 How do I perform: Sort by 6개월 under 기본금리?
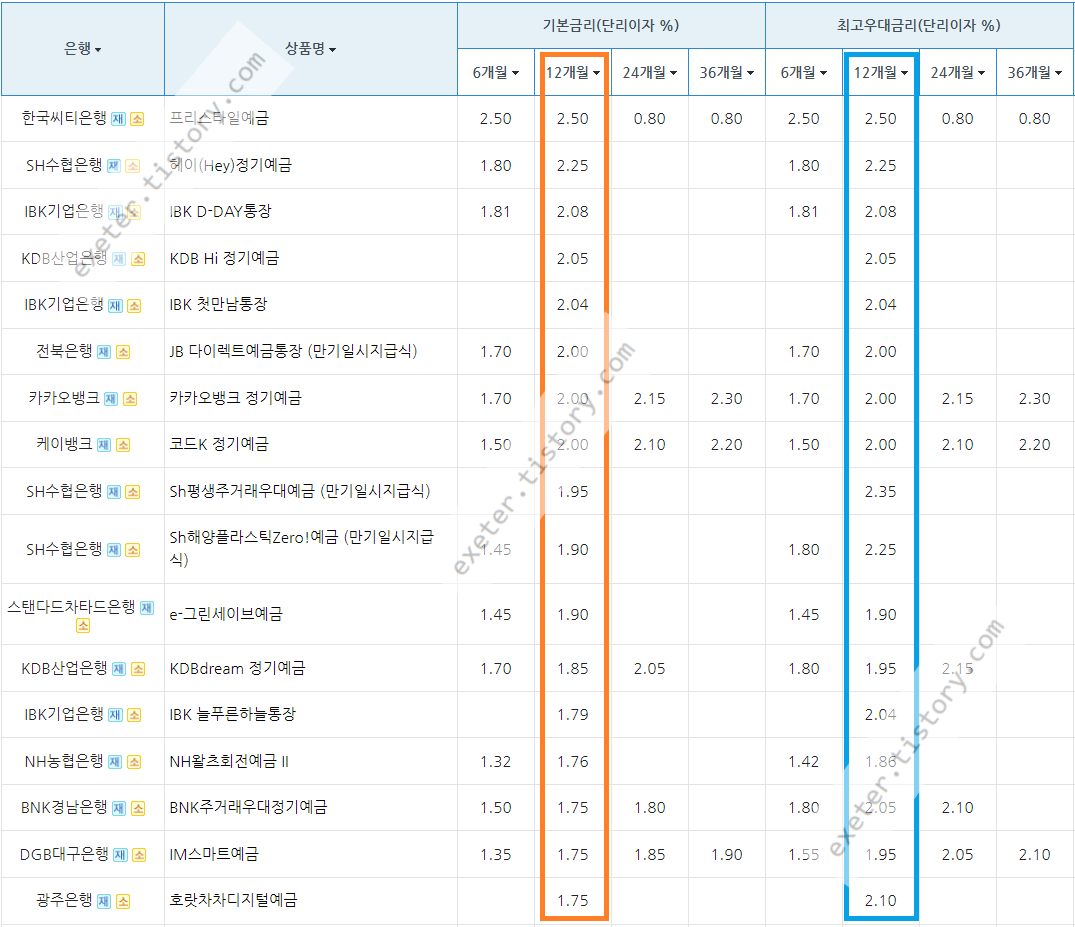[496, 72]
